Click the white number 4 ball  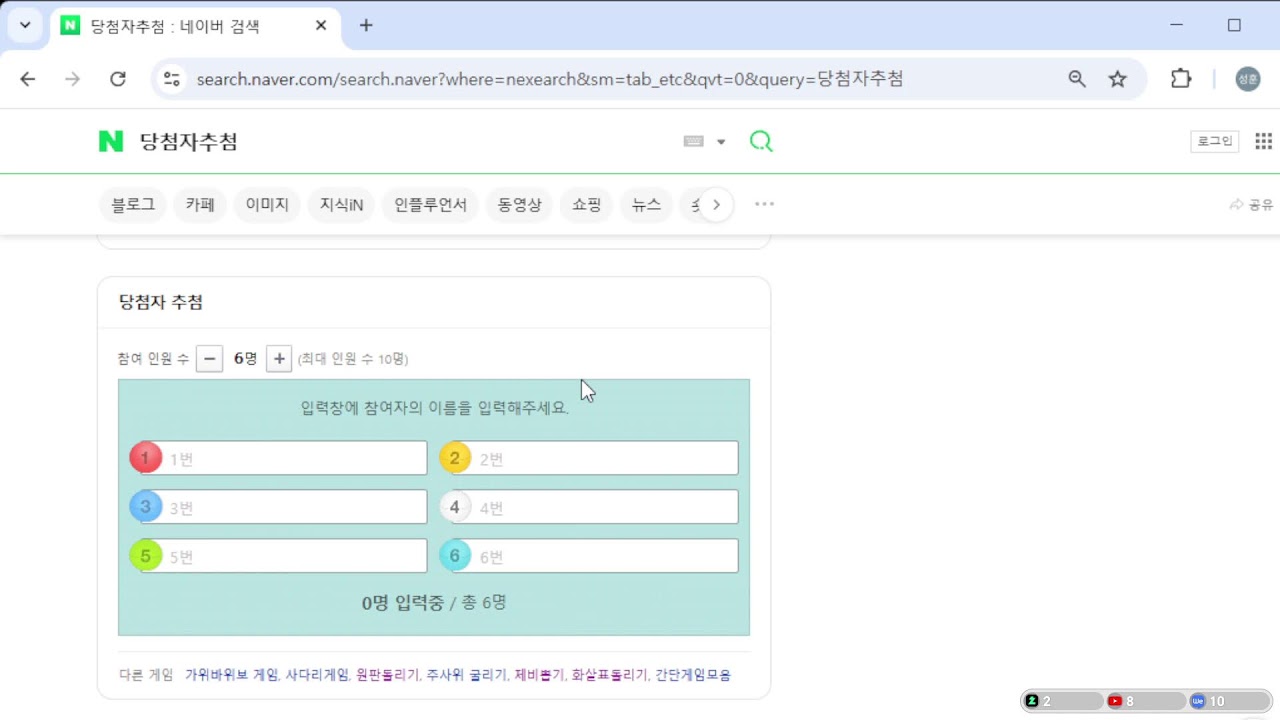(455, 507)
